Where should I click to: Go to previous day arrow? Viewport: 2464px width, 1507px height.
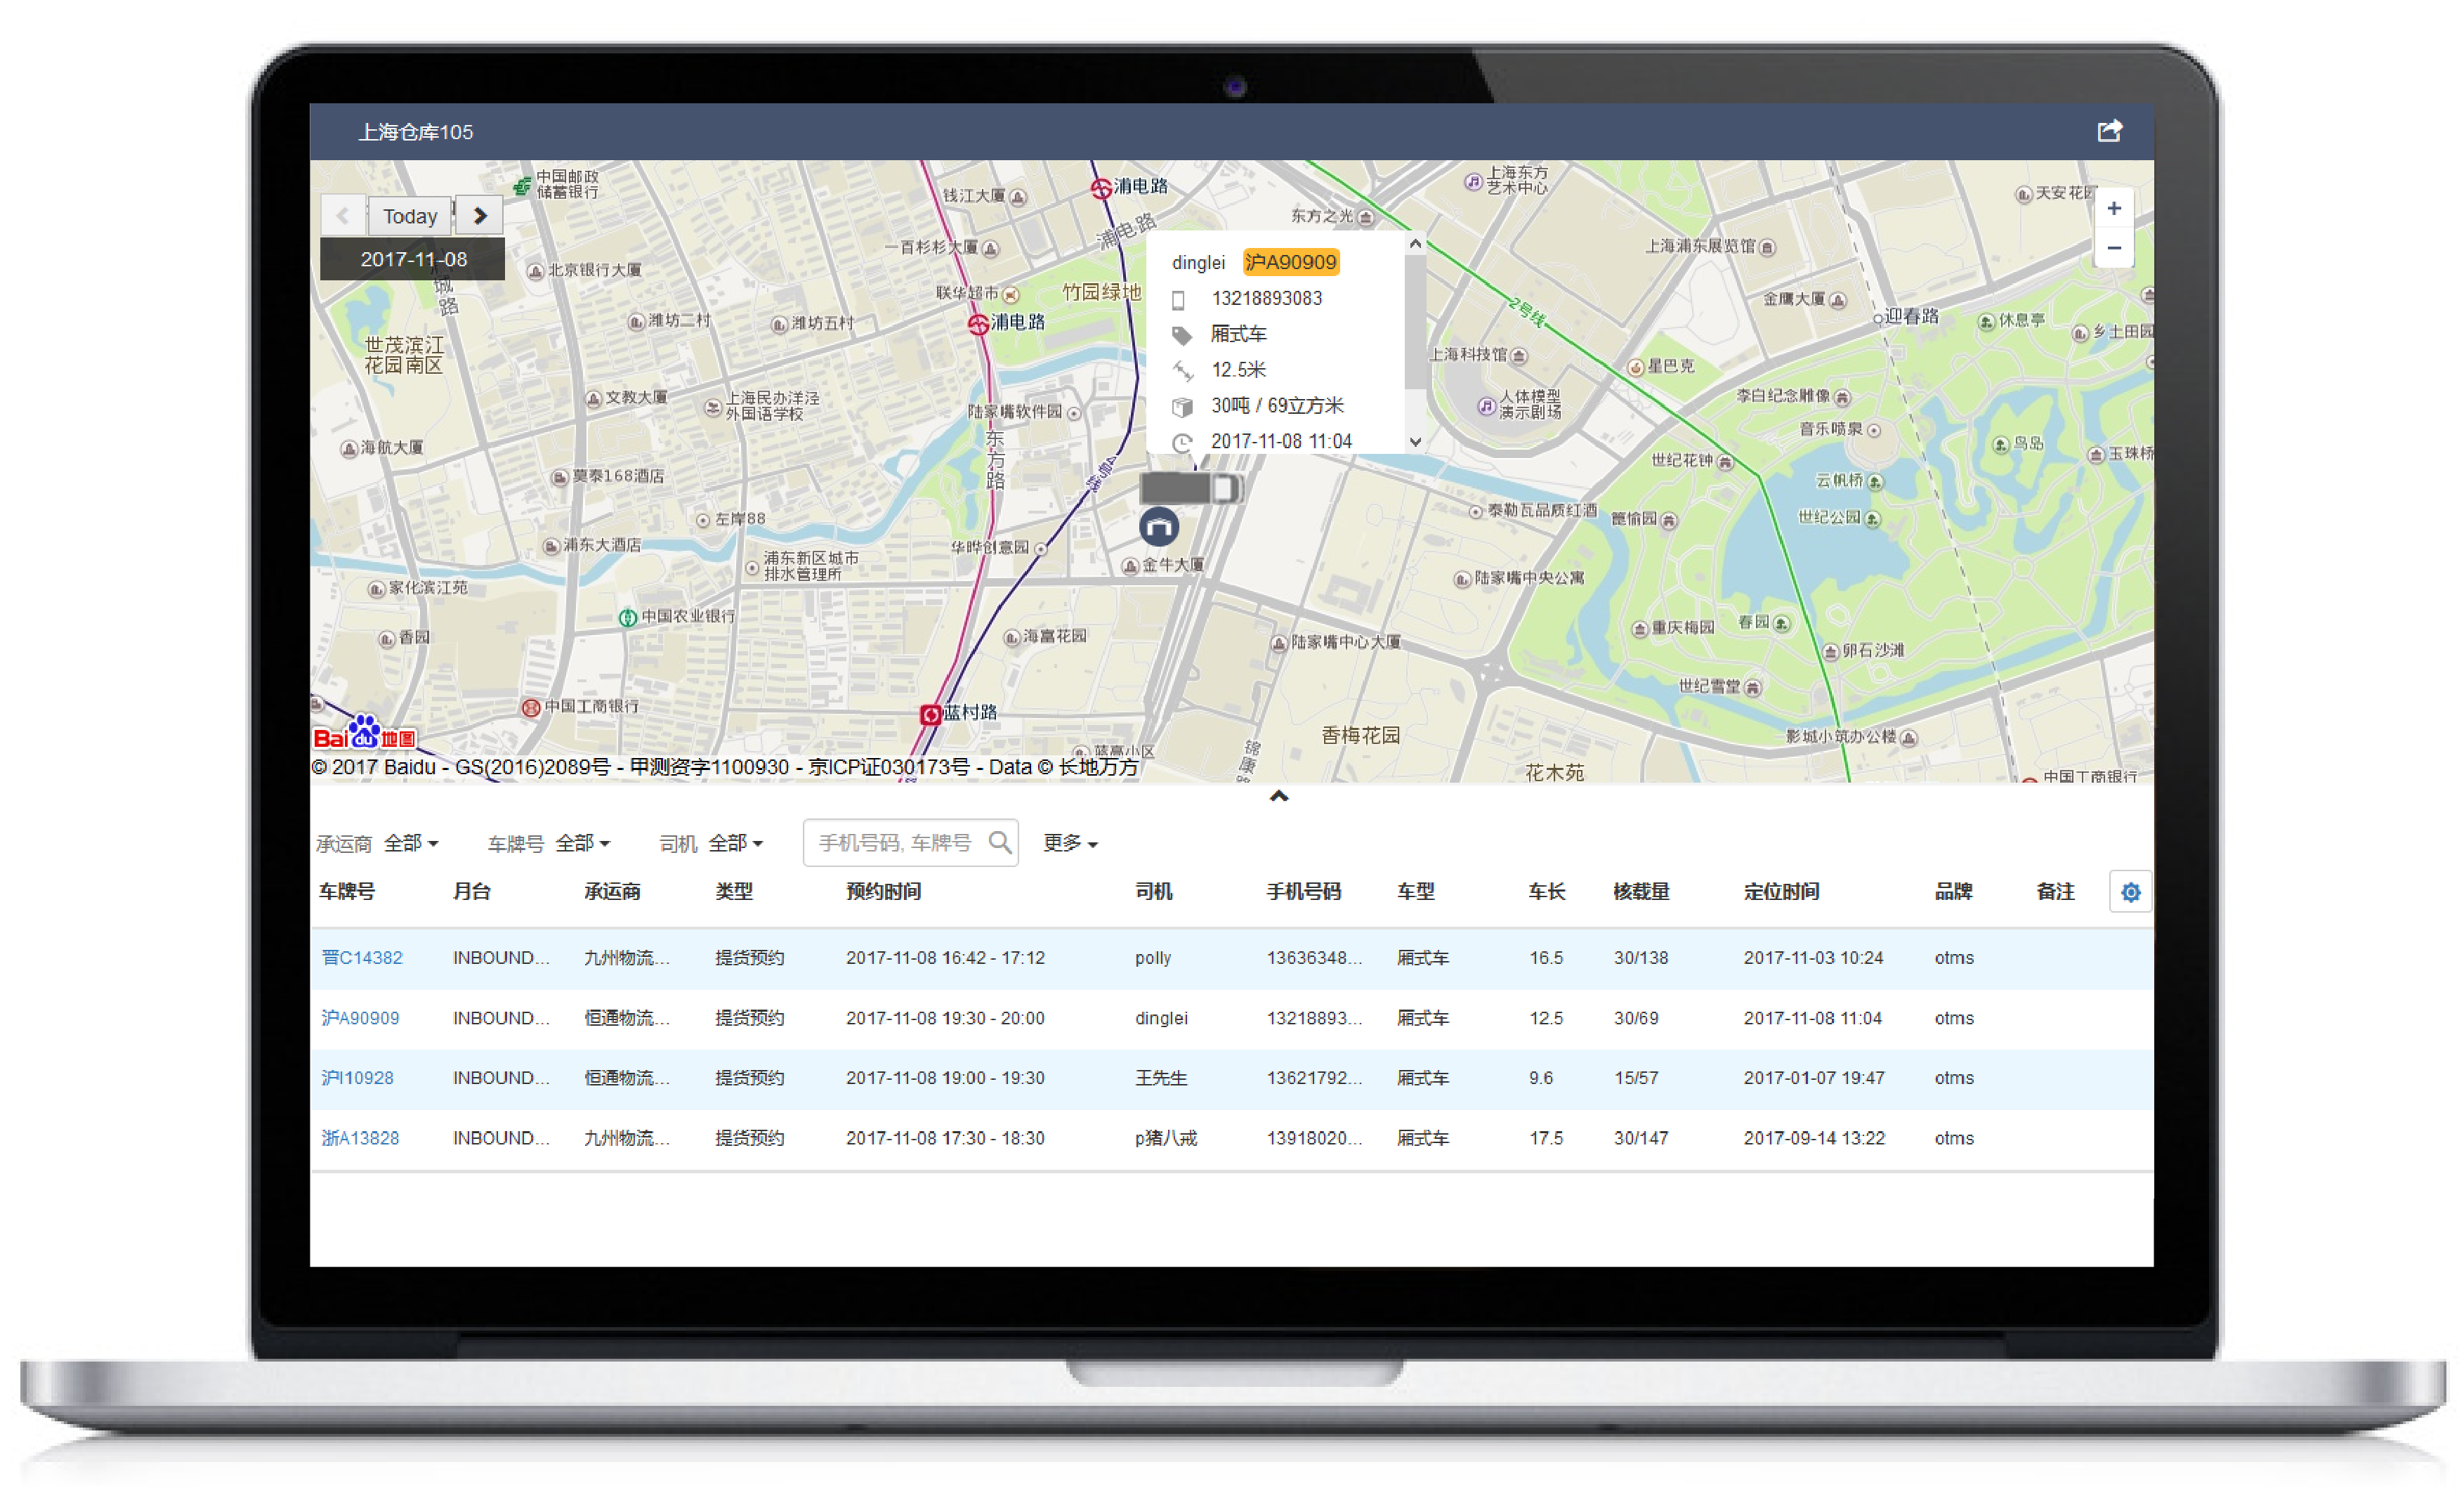343,215
